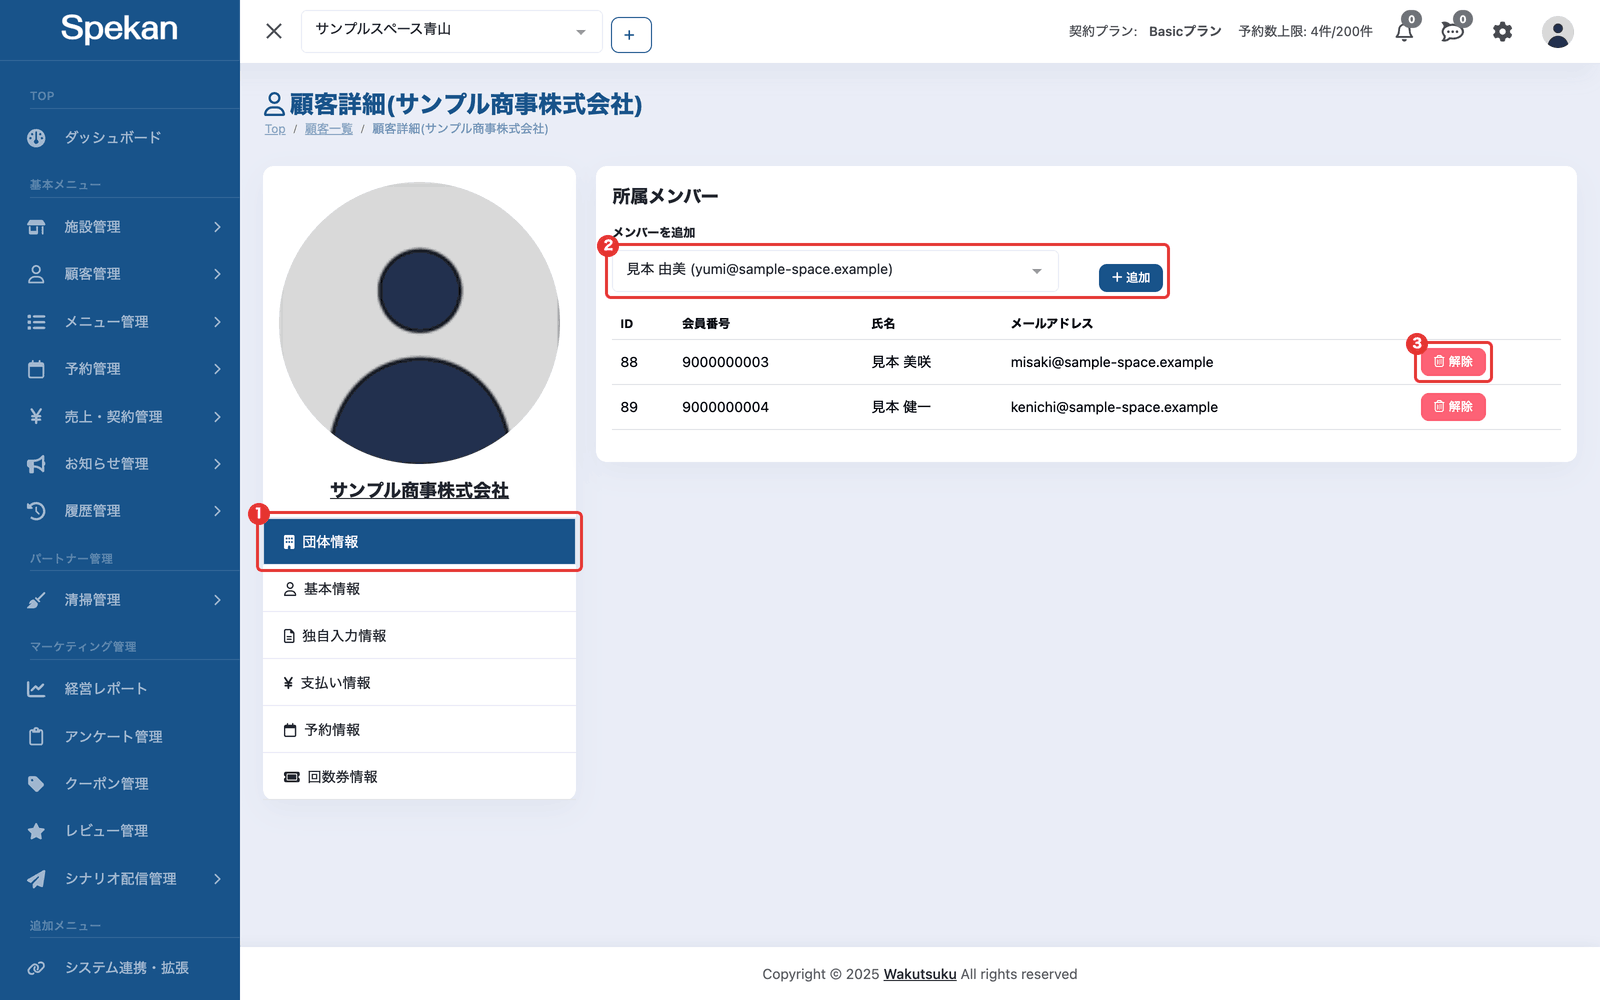Click the 経営レポート chart icon
Viewport: 1600px width, 1000px height.
[36, 689]
